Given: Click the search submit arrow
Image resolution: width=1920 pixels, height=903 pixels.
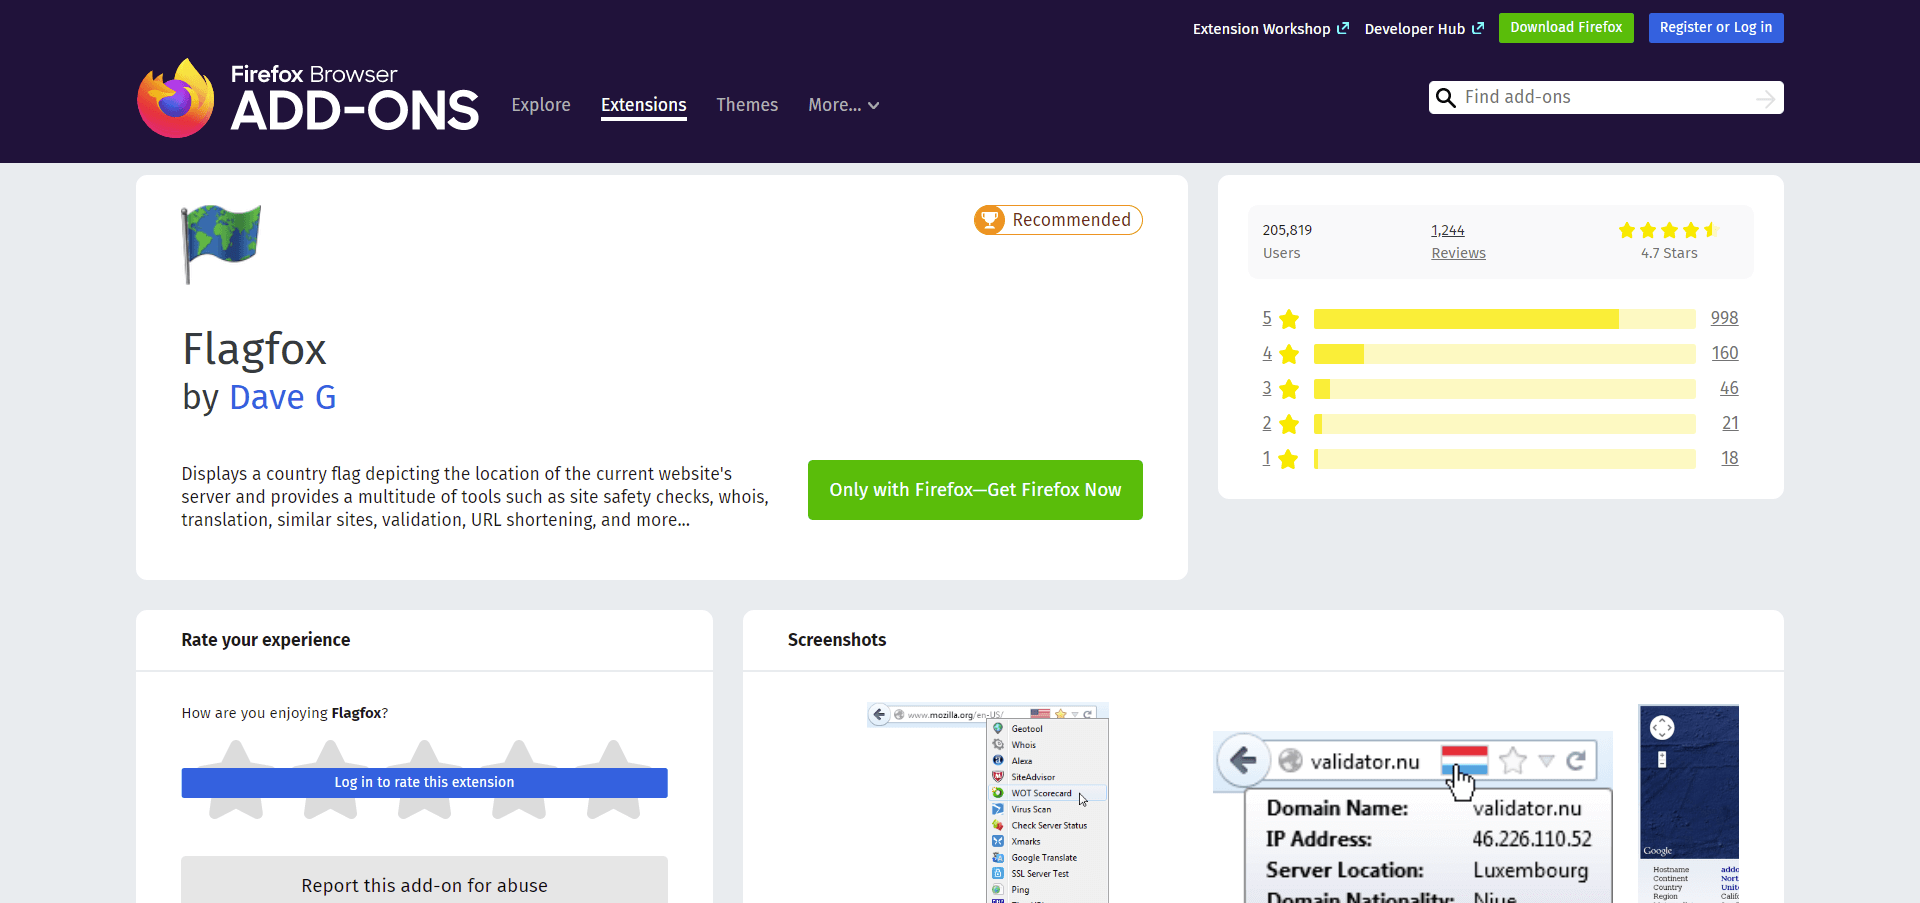Looking at the screenshot, I should (x=1765, y=98).
